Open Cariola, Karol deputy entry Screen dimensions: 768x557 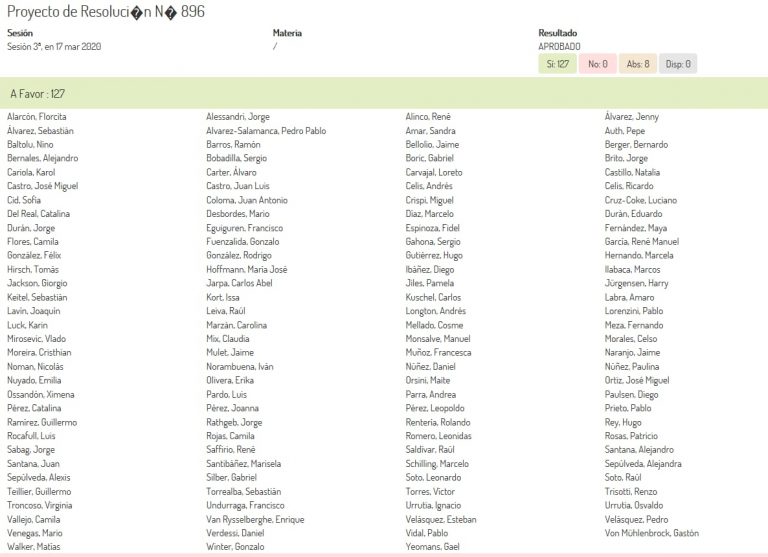pyautogui.click(x=31, y=172)
